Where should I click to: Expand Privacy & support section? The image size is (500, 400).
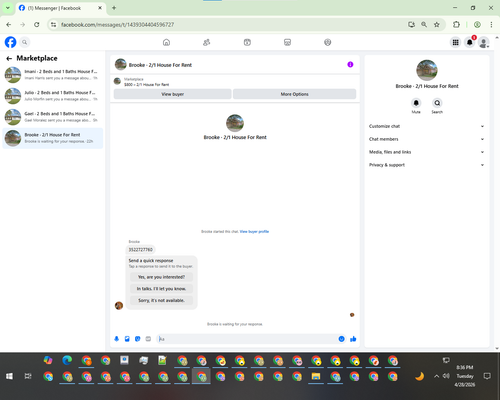click(x=427, y=165)
